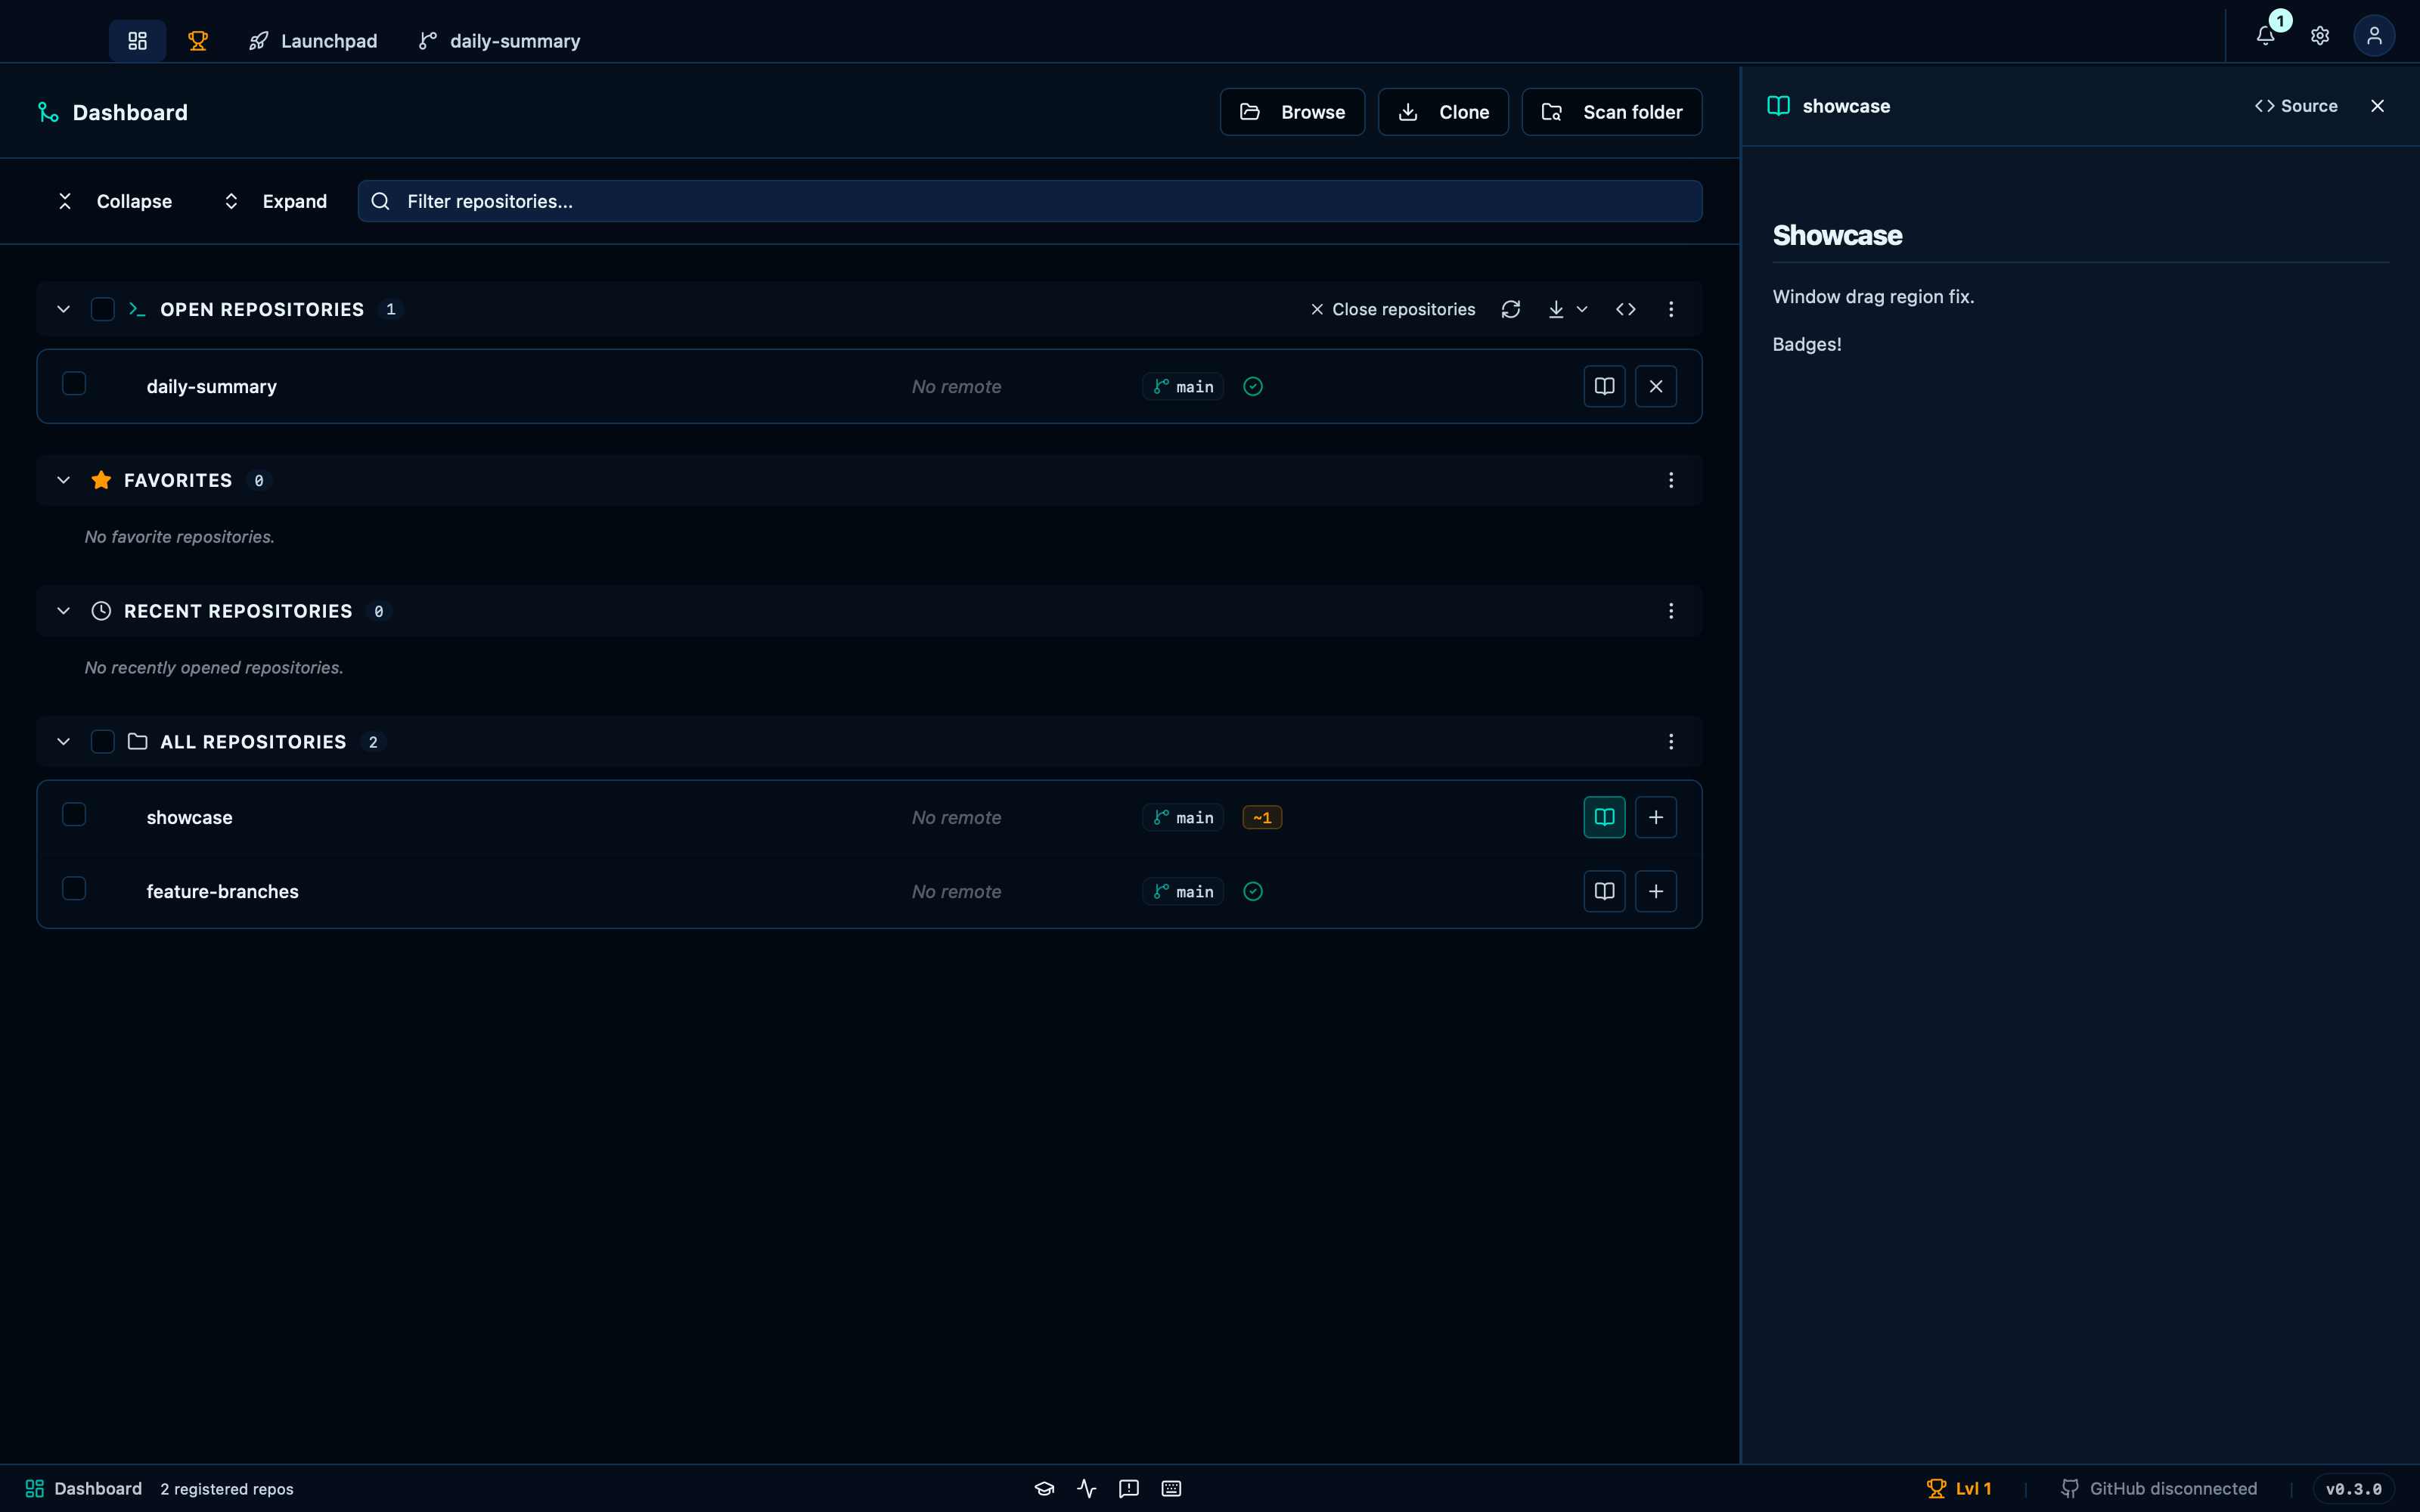Collapse the Recent Repositories section chevron
The height and width of the screenshot is (1512, 2420).
point(63,611)
